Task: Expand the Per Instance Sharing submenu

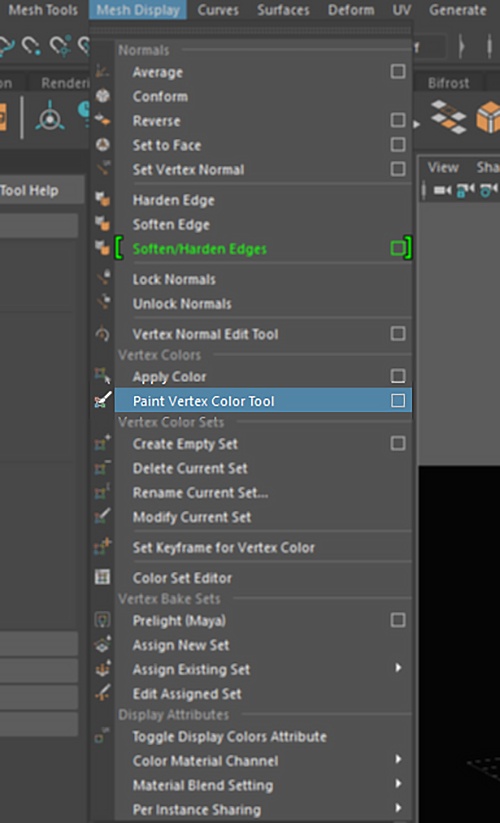Action: click(398, 808)
